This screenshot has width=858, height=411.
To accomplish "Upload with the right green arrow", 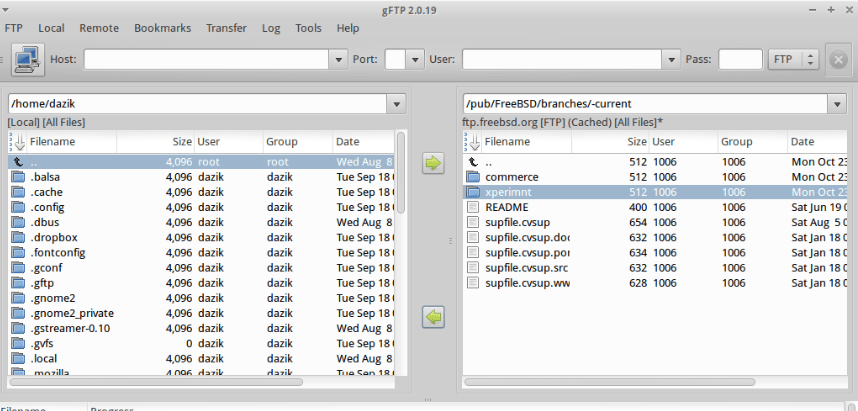I will [x=433, y=163].
